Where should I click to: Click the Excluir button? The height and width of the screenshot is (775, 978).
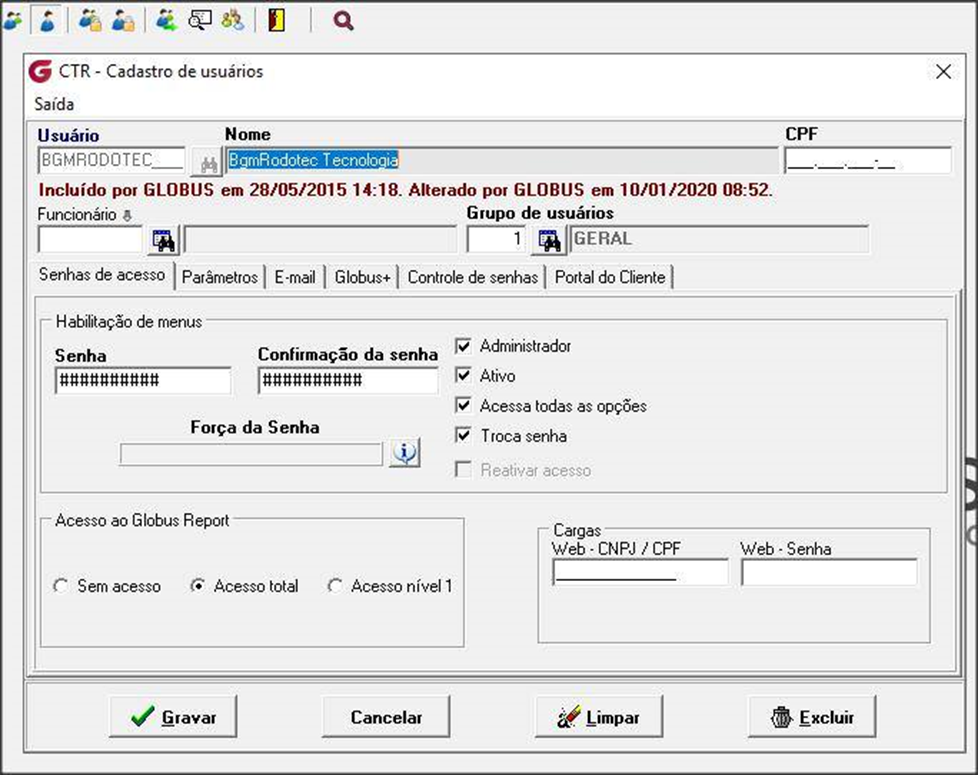click(x=812, y=717)
